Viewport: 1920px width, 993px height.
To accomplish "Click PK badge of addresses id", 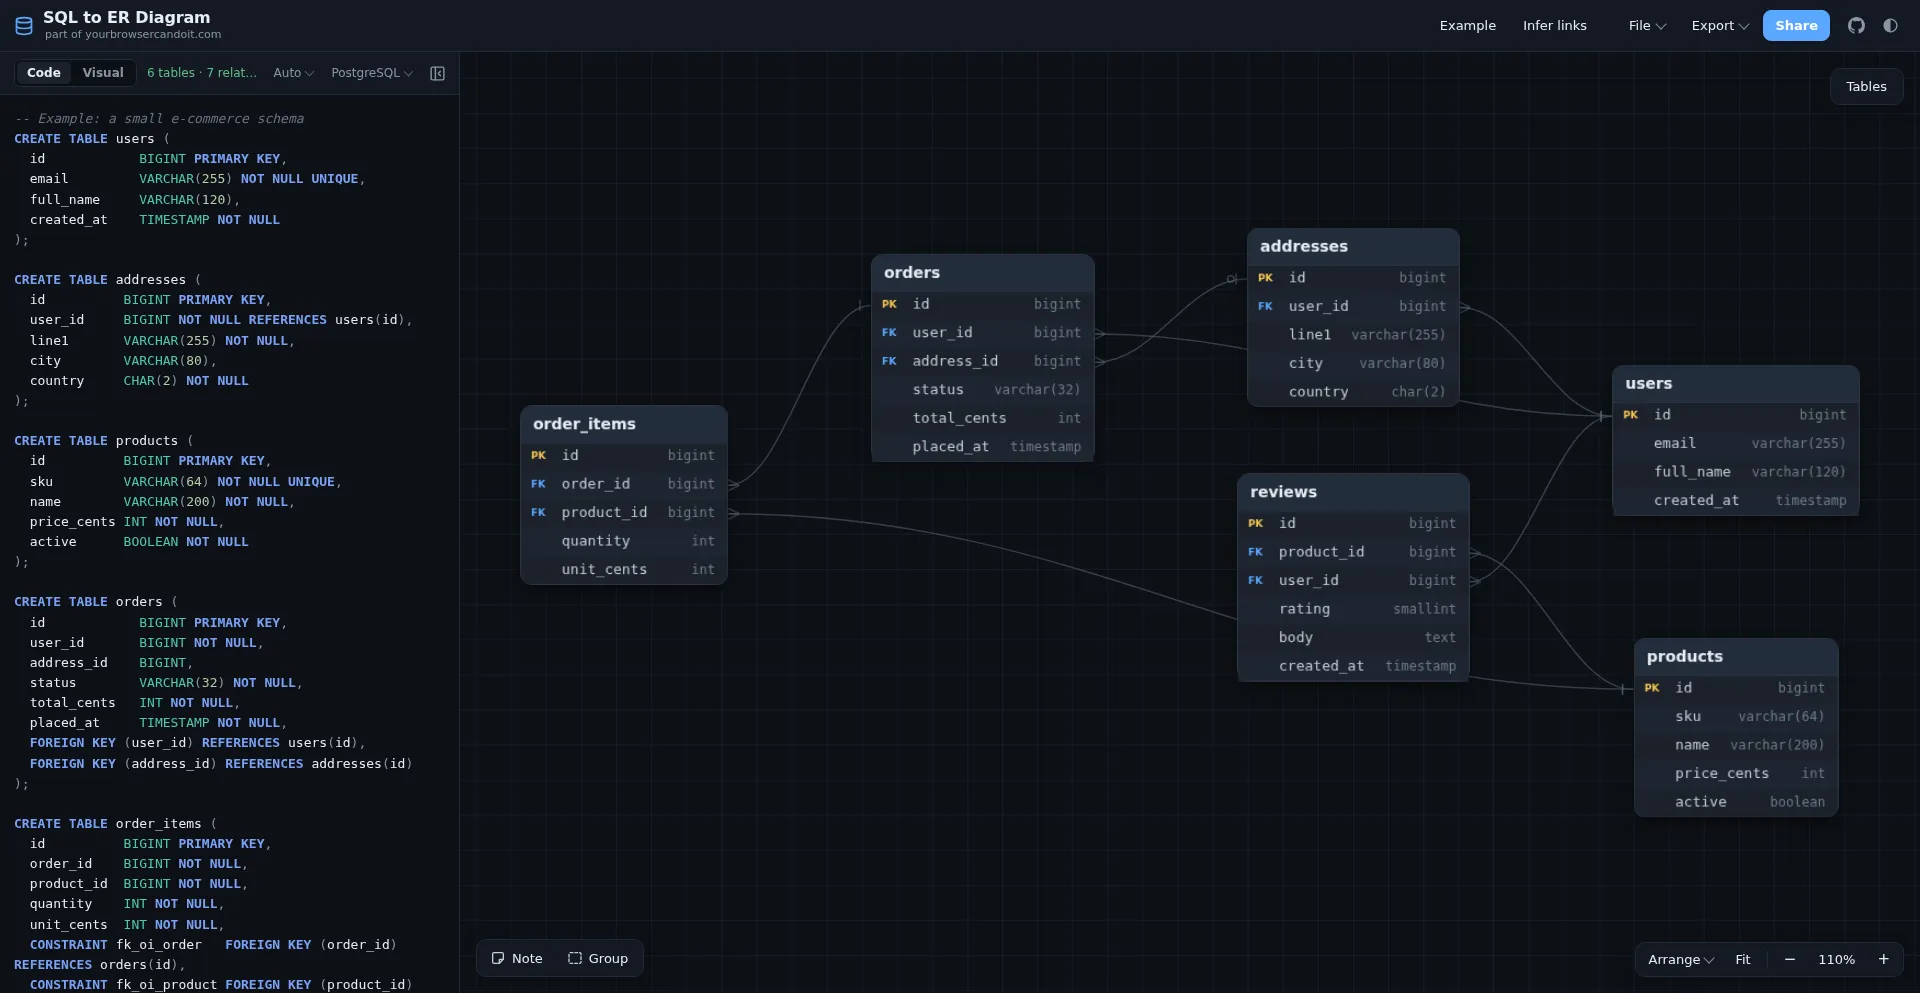I will coord(1265,278).
